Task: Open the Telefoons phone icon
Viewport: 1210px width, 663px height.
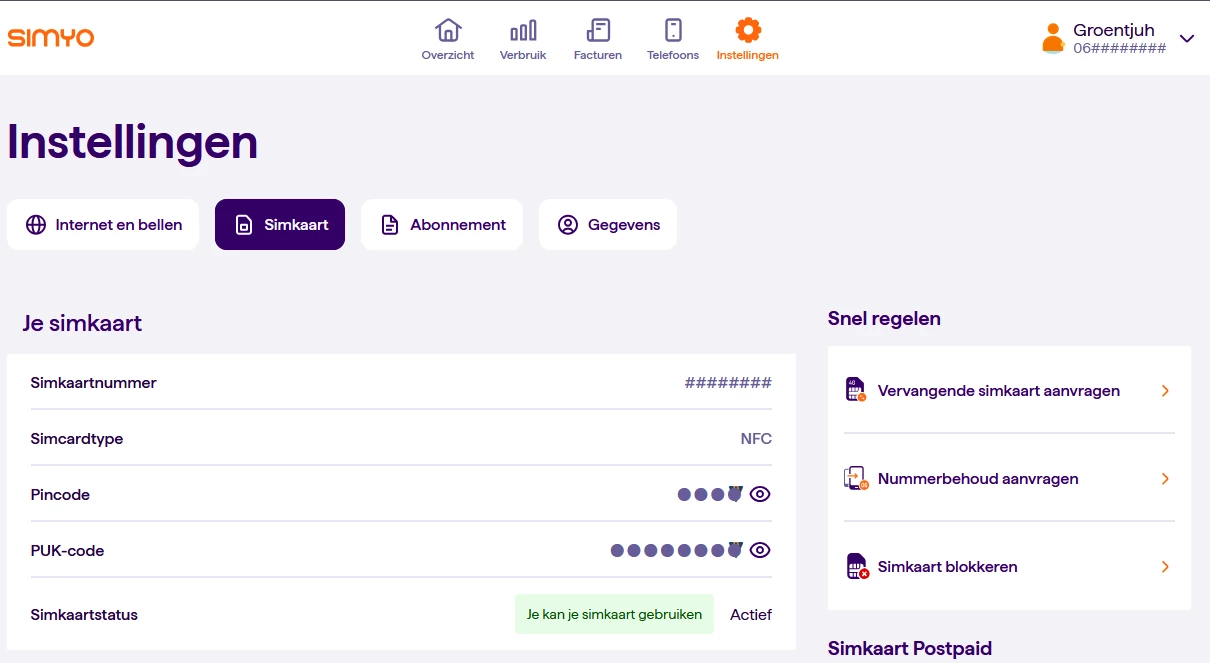Action: tap(673, 29)
